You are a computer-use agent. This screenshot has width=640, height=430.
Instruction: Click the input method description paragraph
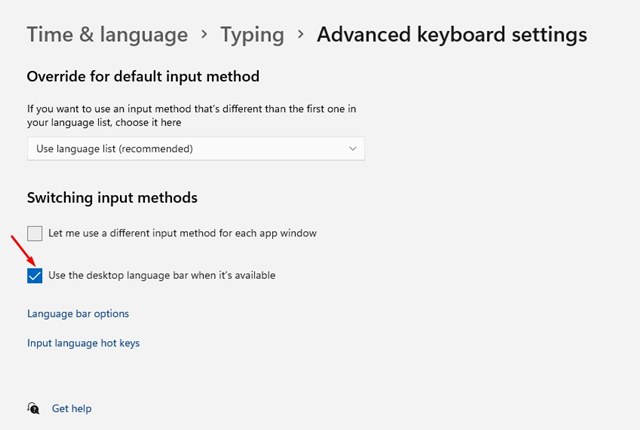point(191,115)
